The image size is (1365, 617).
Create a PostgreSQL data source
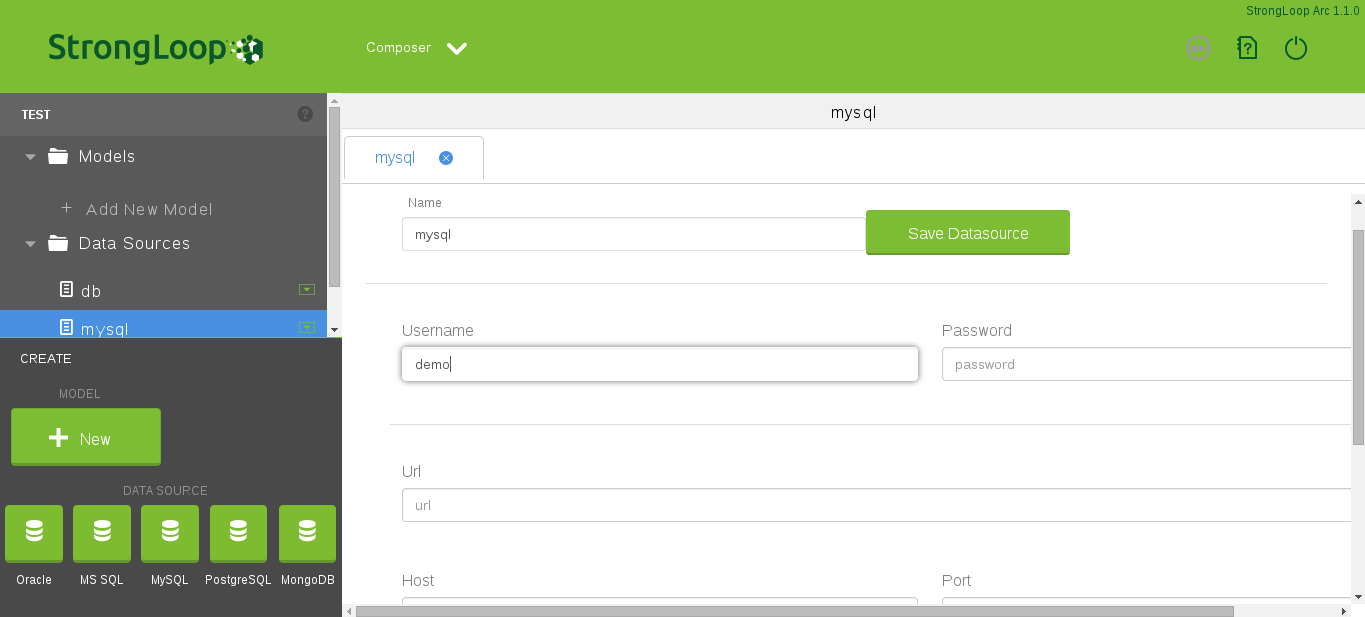point(238,533)
